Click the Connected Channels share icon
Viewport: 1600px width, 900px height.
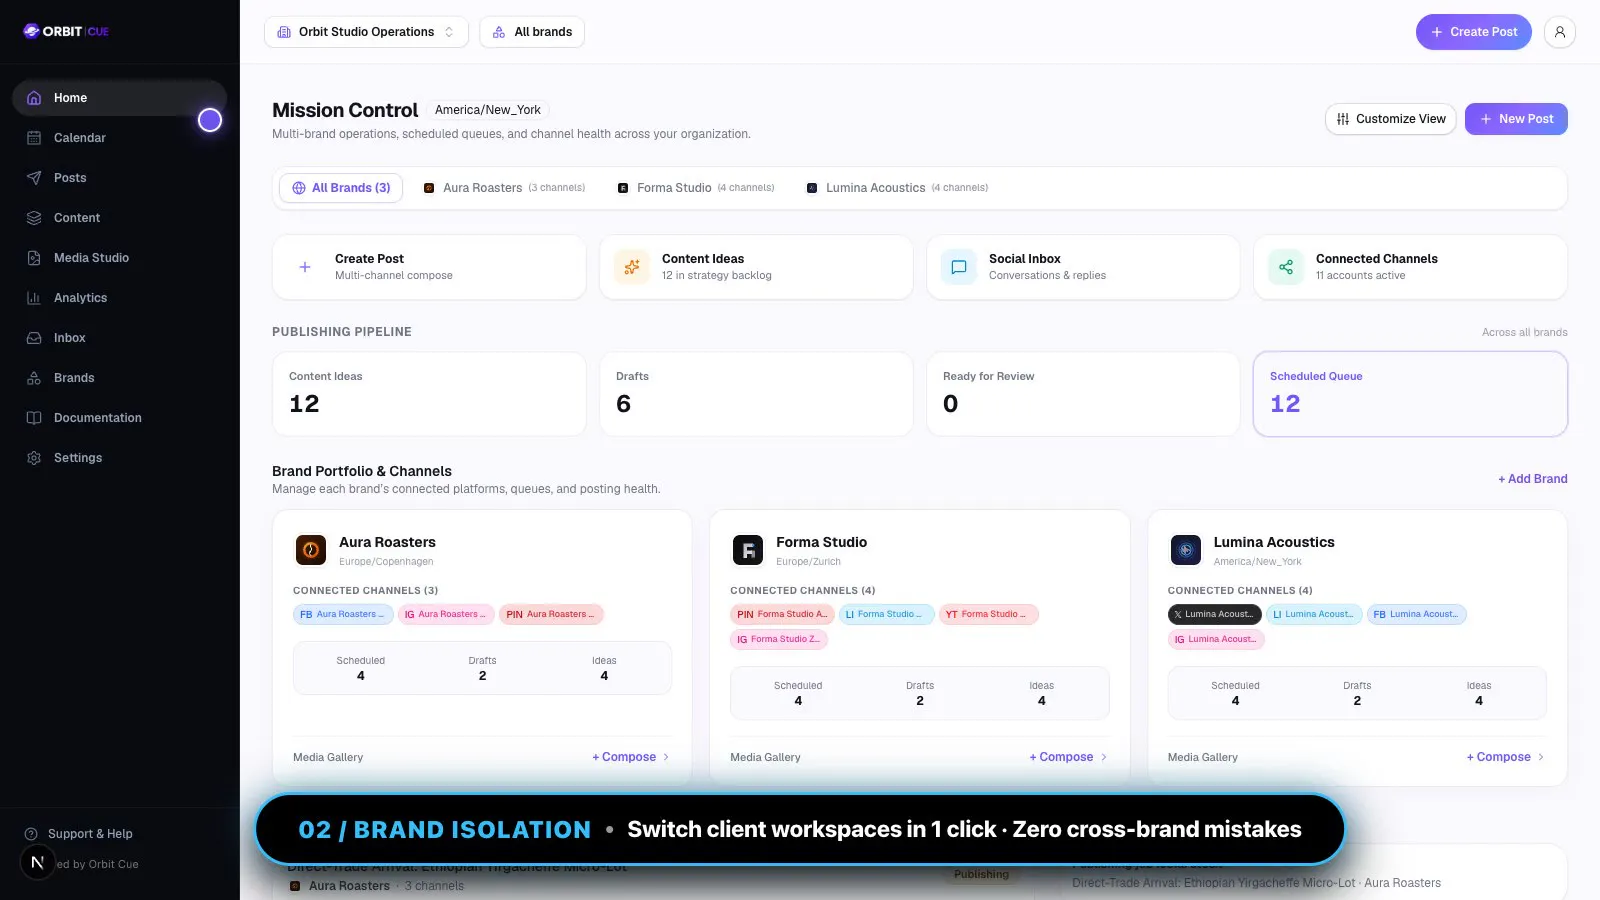pos(1286,267)
